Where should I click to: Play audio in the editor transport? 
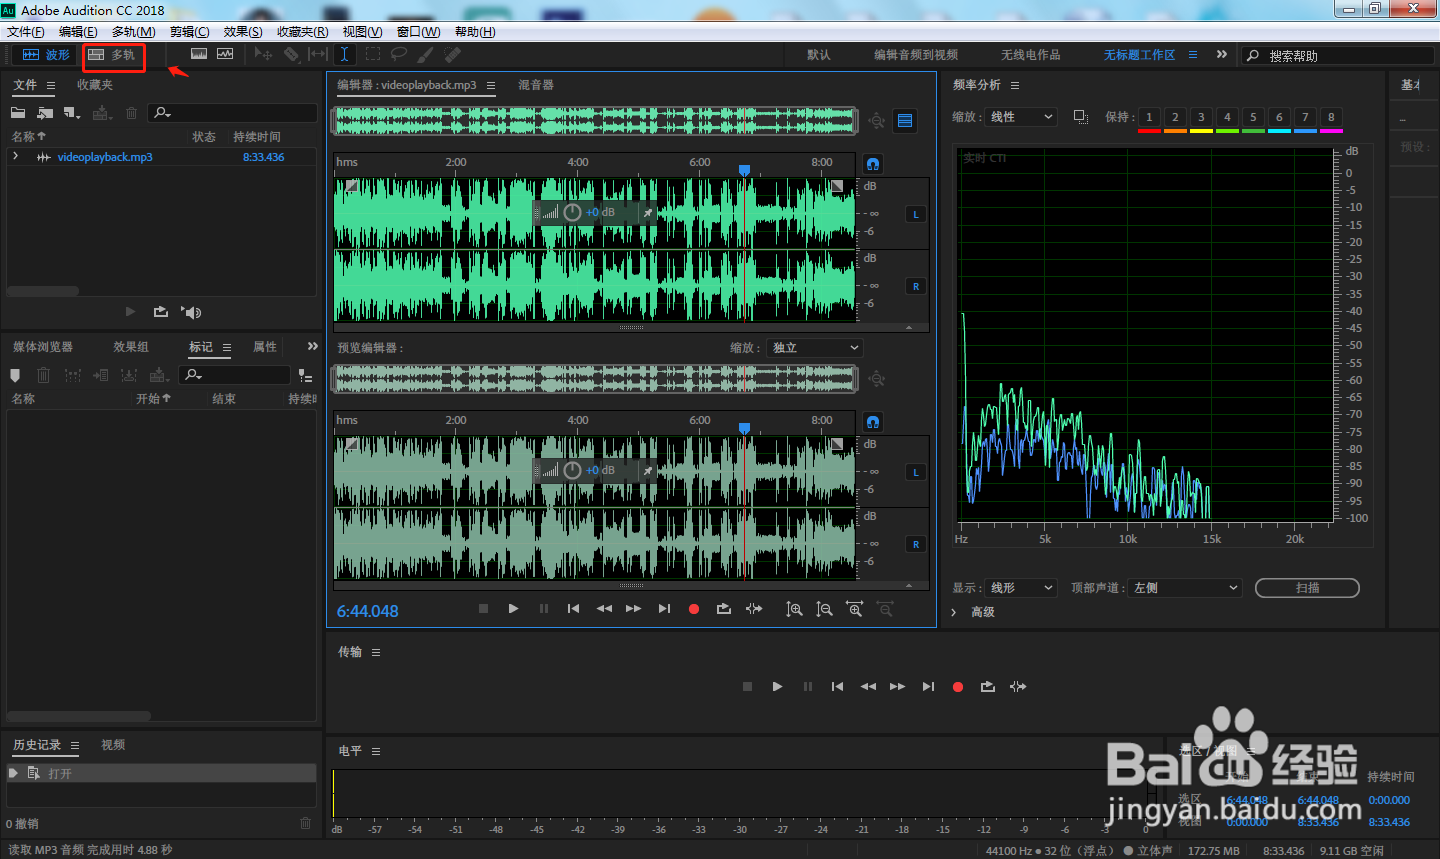pos(513,609)
